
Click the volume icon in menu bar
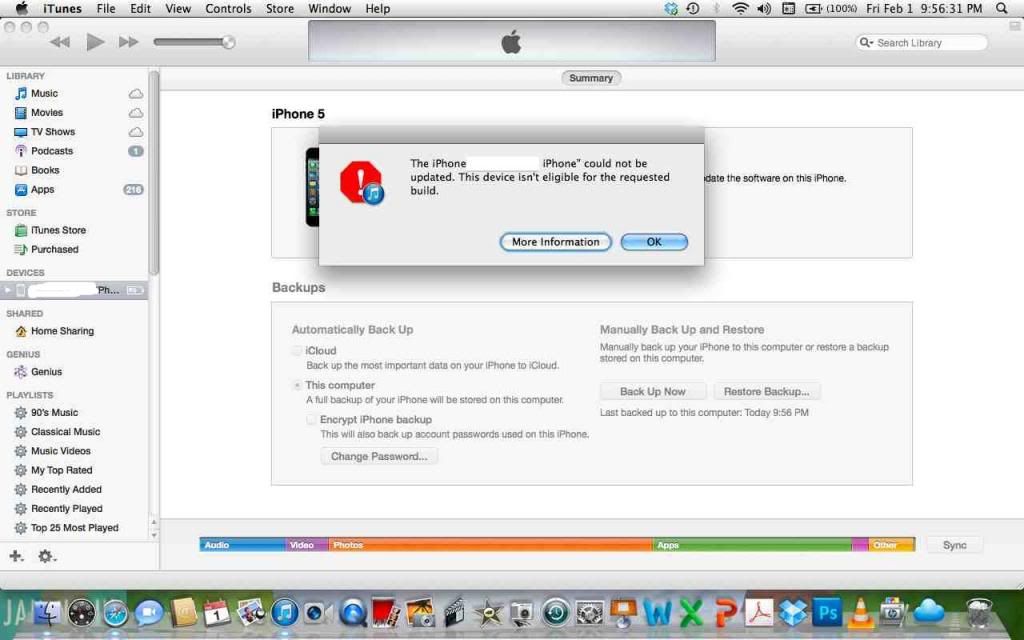tap(763, 8)
